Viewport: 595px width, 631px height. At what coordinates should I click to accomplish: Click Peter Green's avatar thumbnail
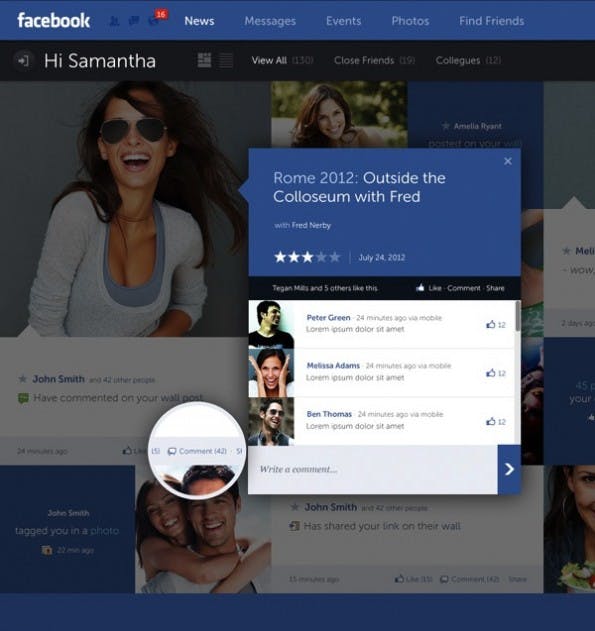click(271, 324)
